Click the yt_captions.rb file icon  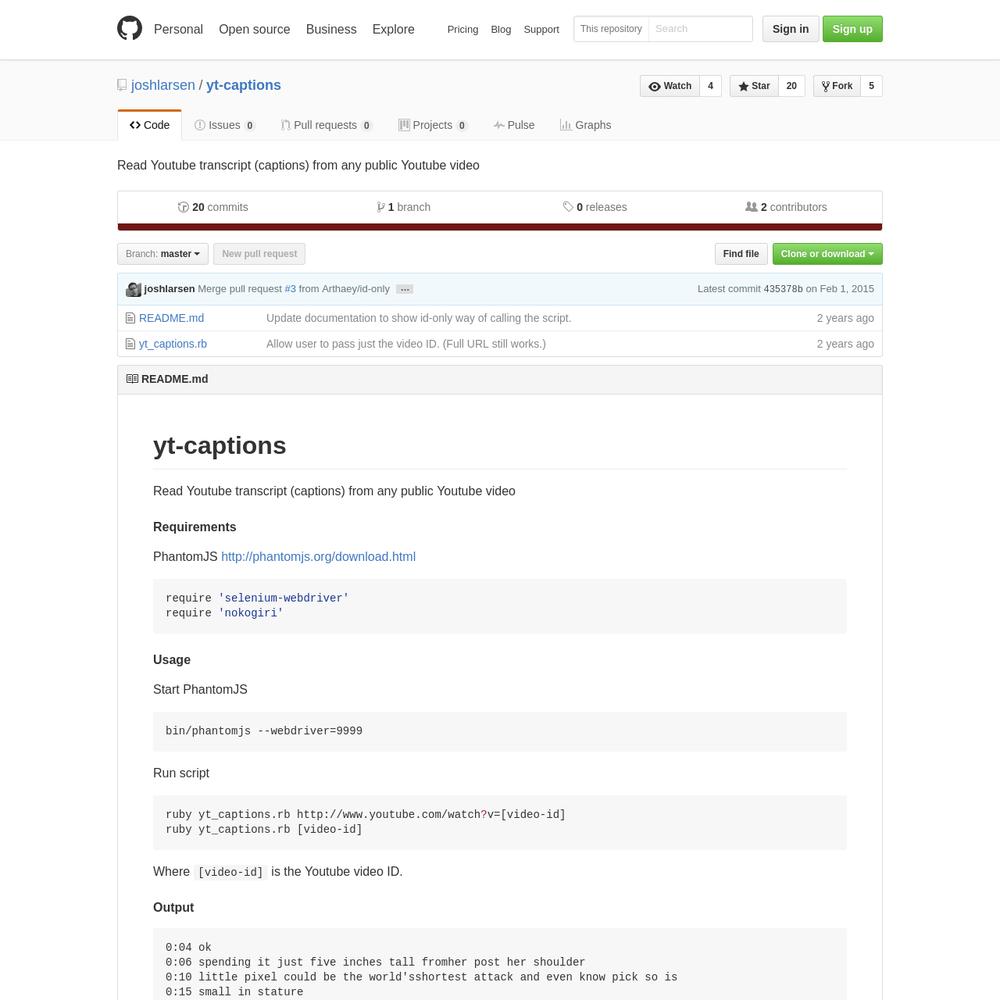coord(130,344)
